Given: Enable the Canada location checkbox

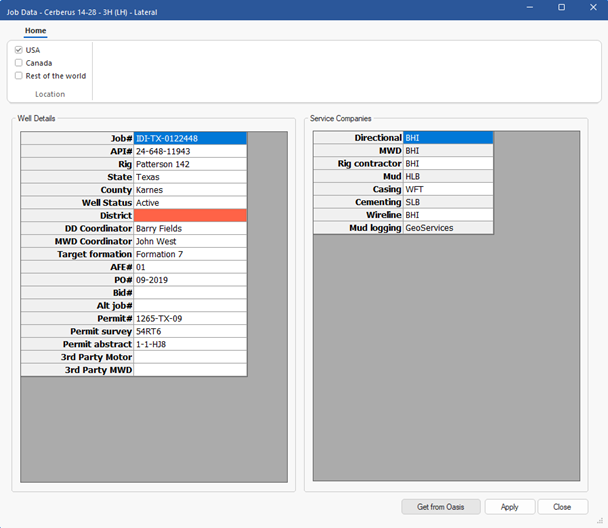Looking at the screenshot, I should pos(19,63).
